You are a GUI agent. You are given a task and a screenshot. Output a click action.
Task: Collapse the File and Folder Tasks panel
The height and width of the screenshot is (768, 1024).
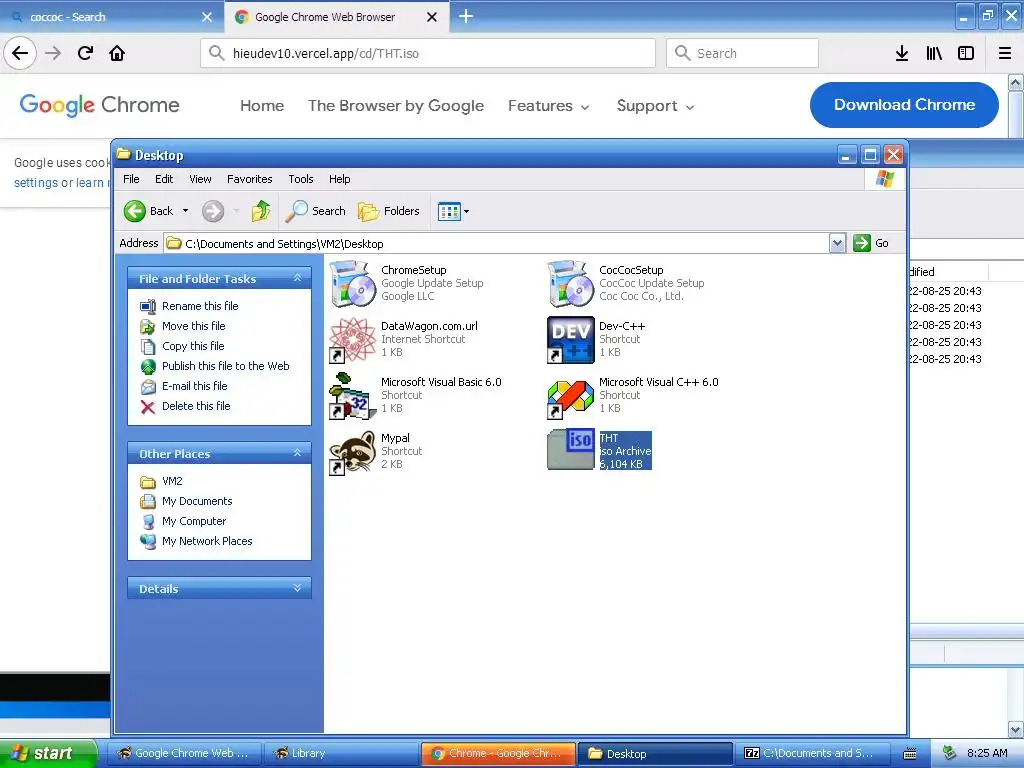297,278
